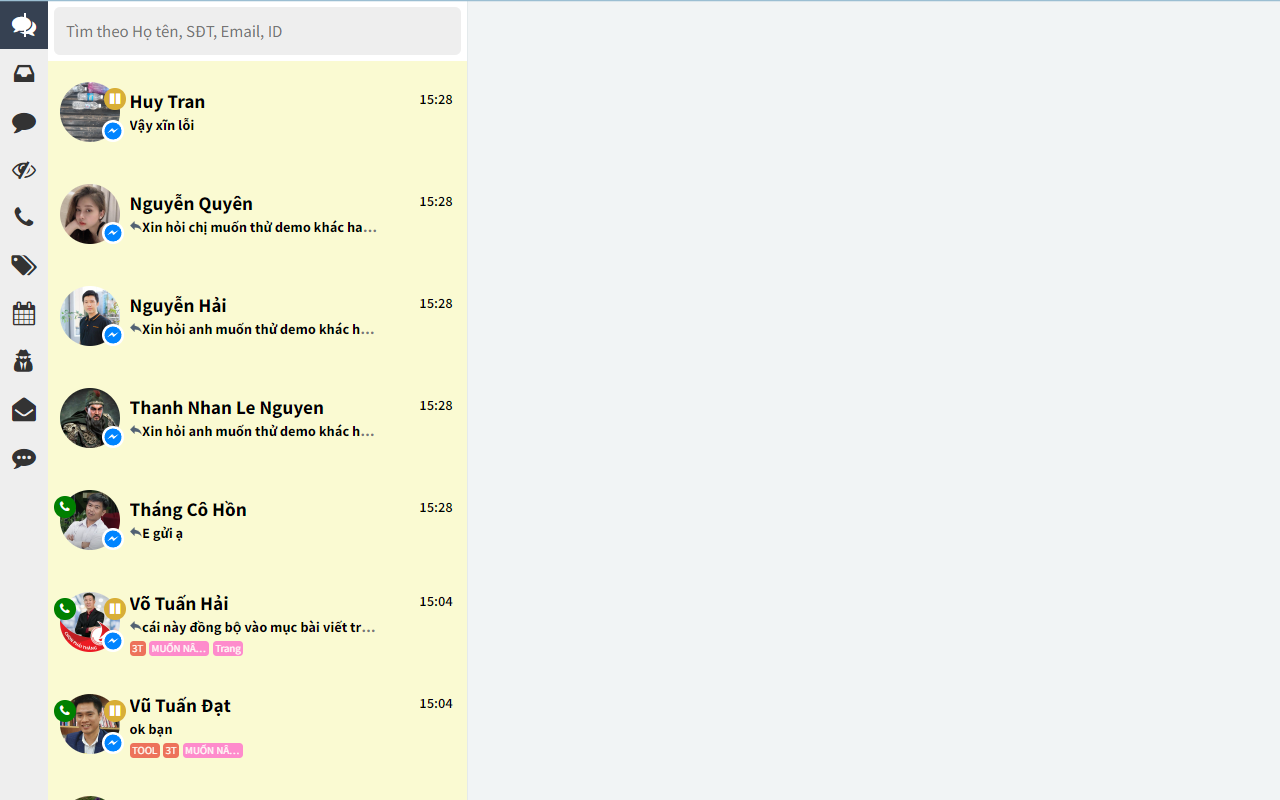This screenshot has height=800, width=1280.
Task: Open Tháng Cô Hồn conversation
Action: pyautogui.click(x=257, y=521)
